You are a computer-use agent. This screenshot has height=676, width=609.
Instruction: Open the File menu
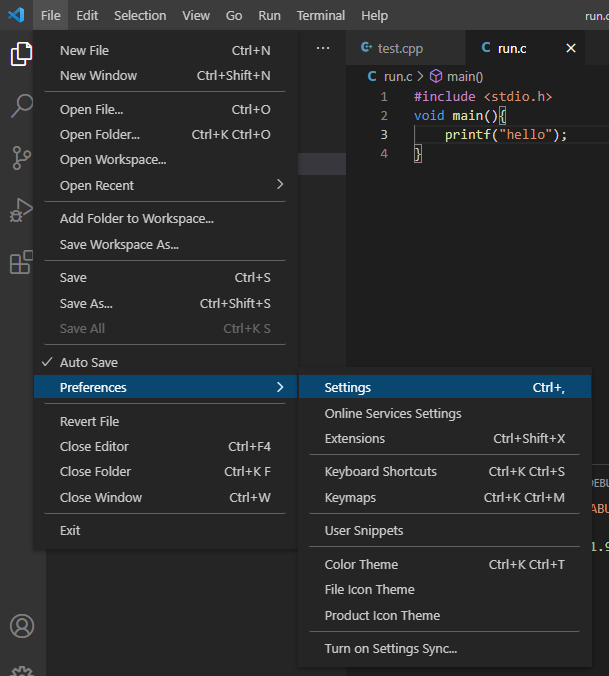pos(50,16)
